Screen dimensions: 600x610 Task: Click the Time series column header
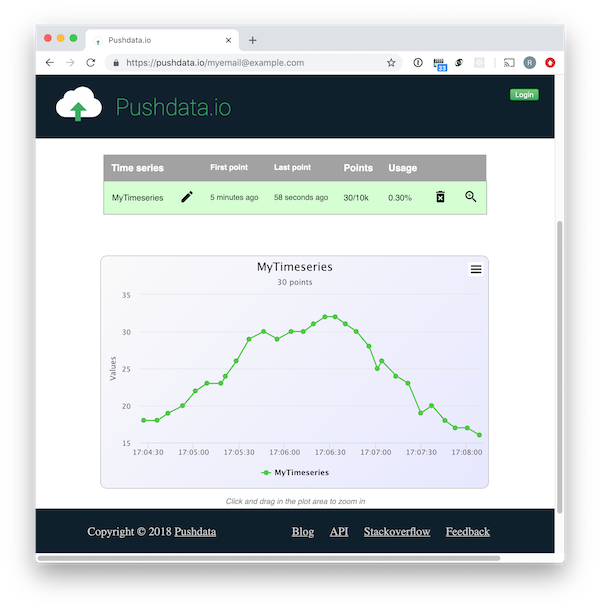point(137,168)
